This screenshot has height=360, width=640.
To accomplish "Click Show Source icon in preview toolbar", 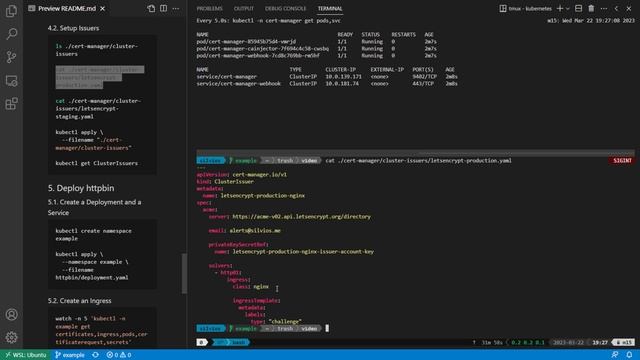I will pyautogui.click(x=151, y=8).
